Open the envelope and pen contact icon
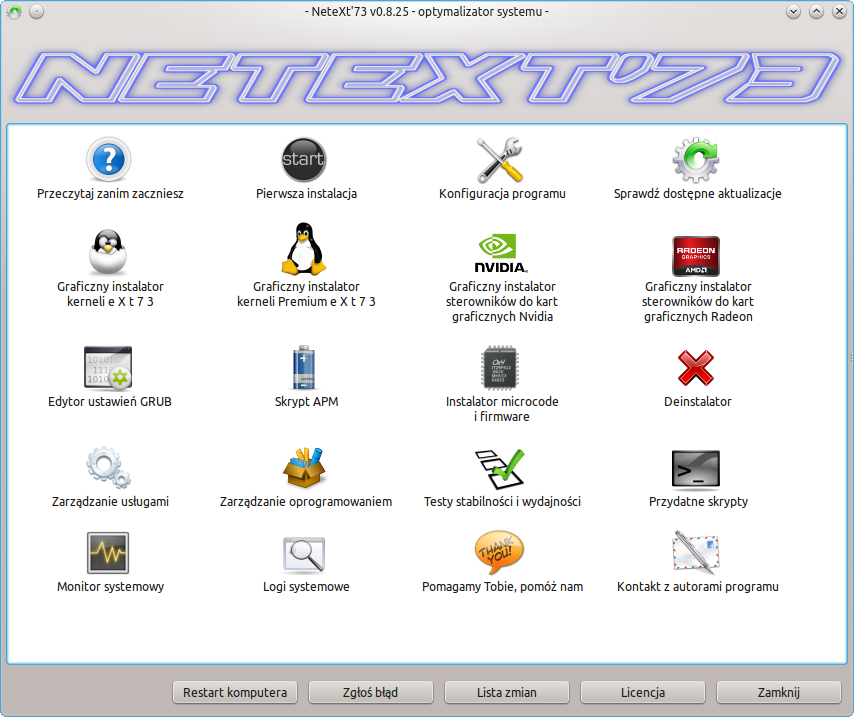Image resolution: width=854 pixels, height=717 pixels. 696,552
